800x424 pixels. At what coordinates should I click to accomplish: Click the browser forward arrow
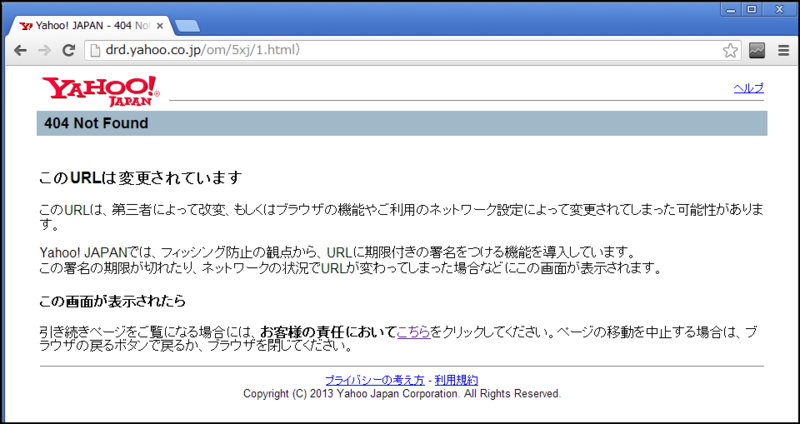(x=44, y=50)
